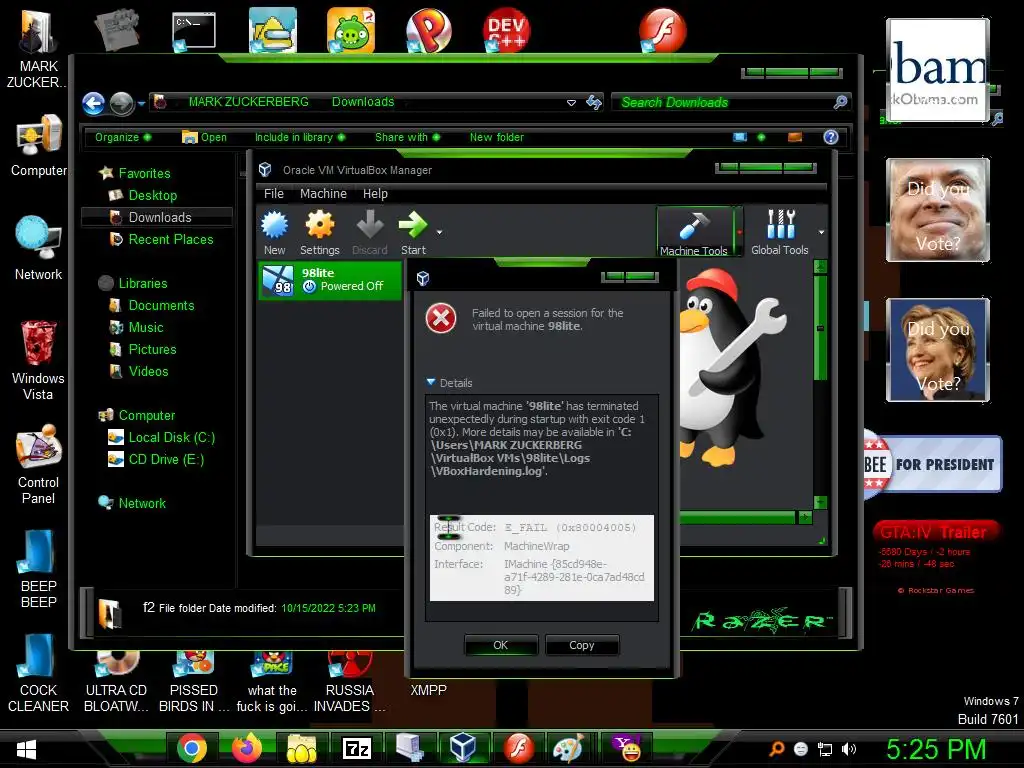Click the New virtual machine icon

274,232
